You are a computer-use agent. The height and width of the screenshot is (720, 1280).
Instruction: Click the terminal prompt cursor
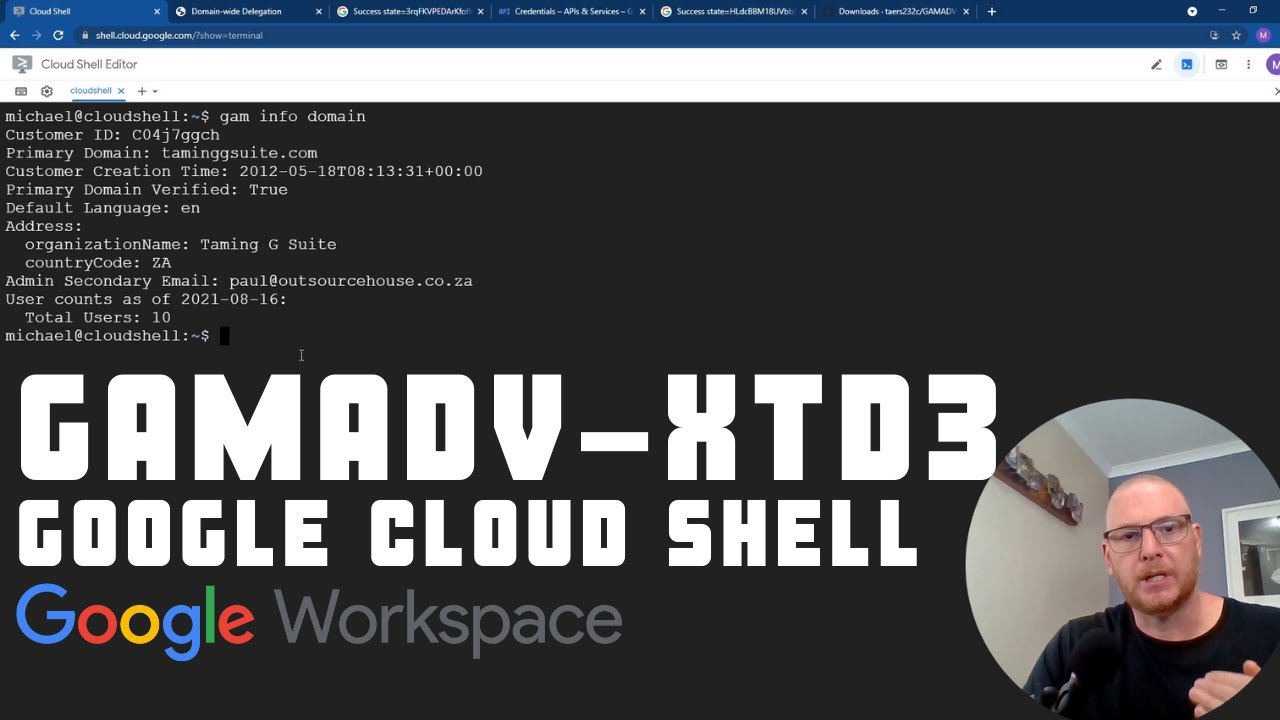pos(225,336)
